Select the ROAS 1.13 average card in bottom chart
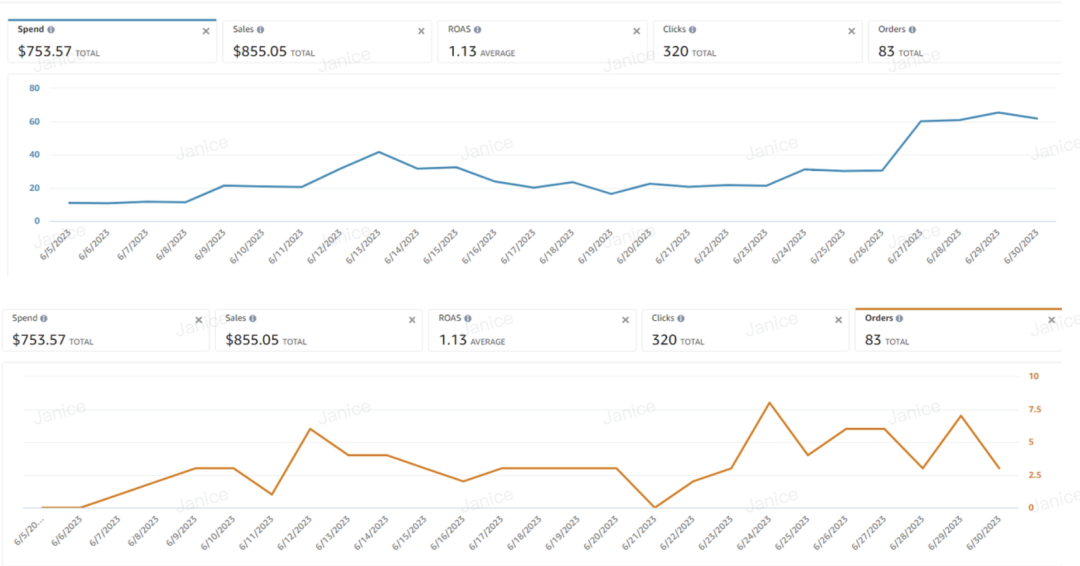This screenshot has width=1080, height=566. tap(532, 331)
